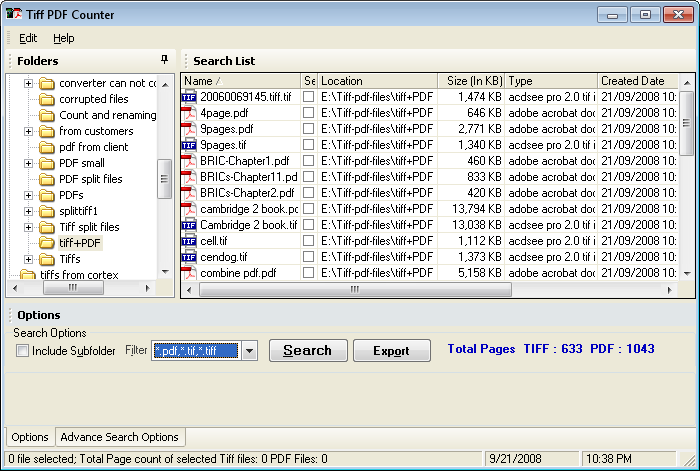The width and height of the screenshot is (700, 471).
Task: Click the PDF icon of combine pdf.pdf
Action: click(190, 273)
